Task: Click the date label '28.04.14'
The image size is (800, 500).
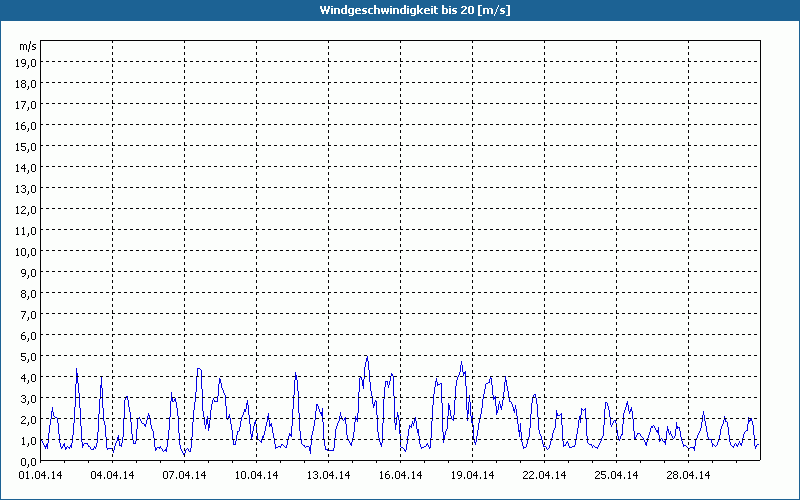Action: (x=688, y=476)
